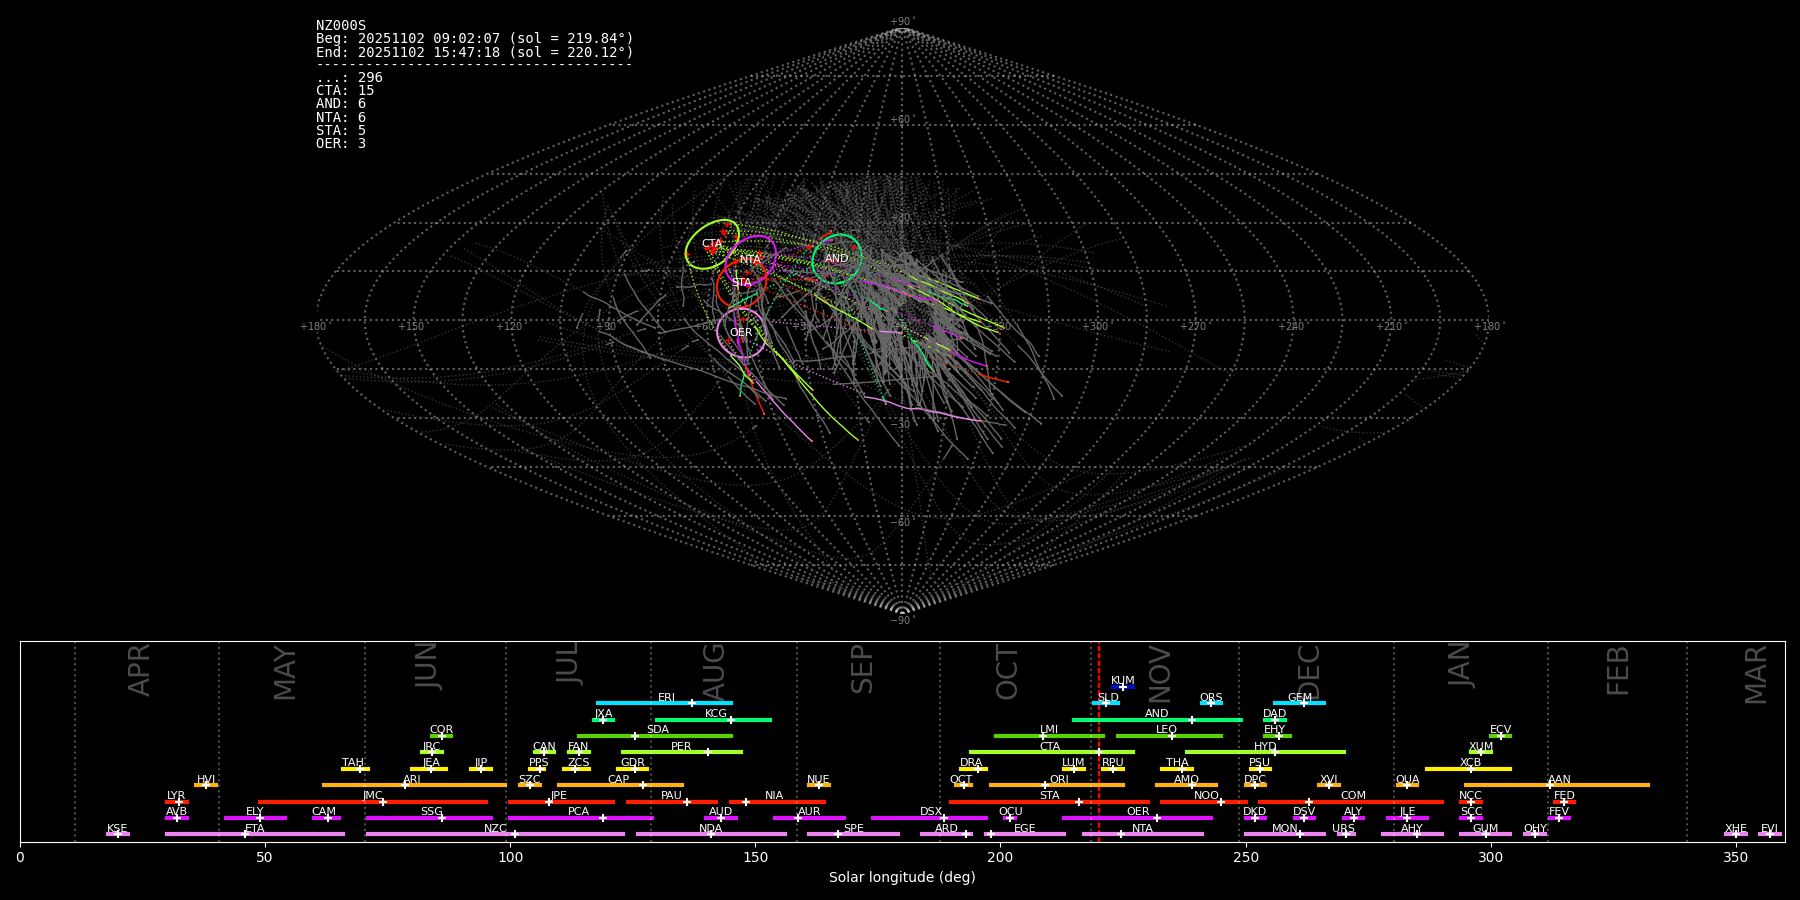Click the 'Solar longitude (deg)' axis label
This screenshot has width=1800, height=900.
[x=902, y=878]
